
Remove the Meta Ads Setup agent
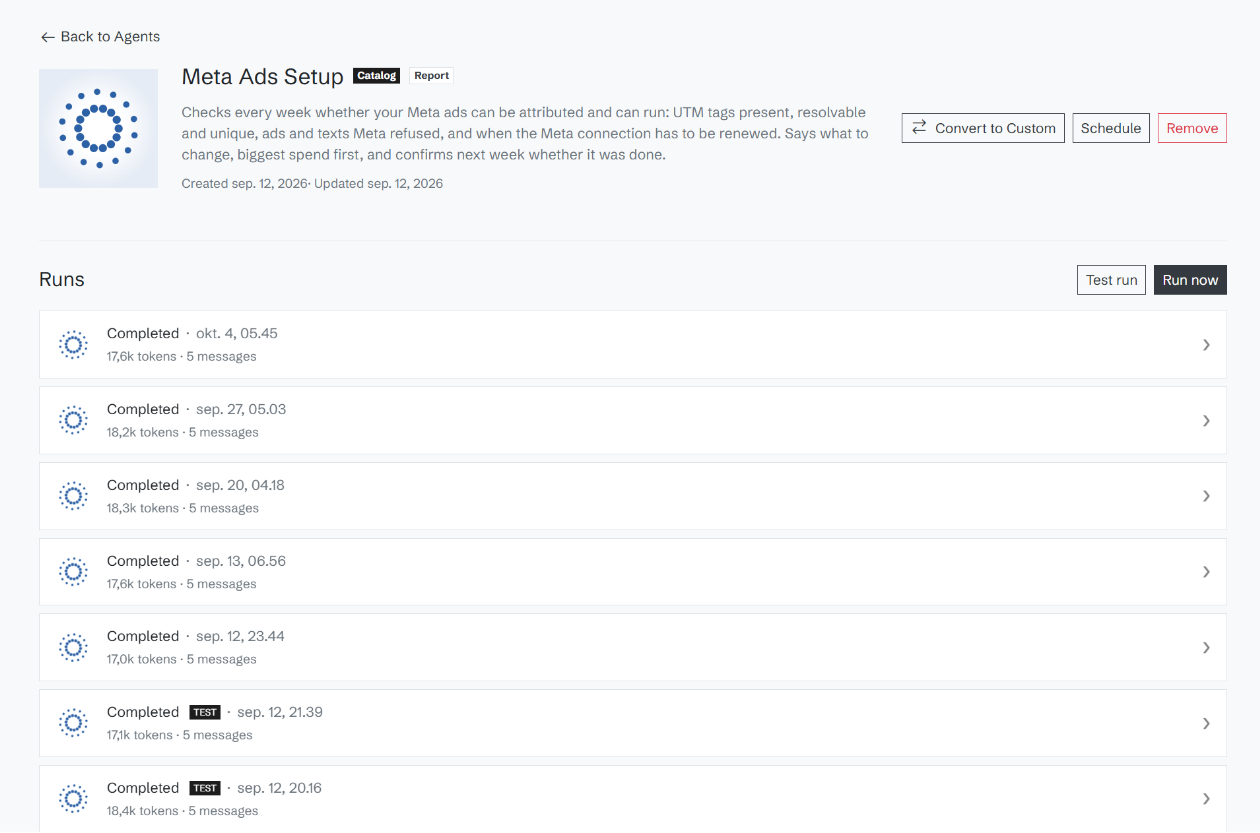click(x=1192, y=128)
